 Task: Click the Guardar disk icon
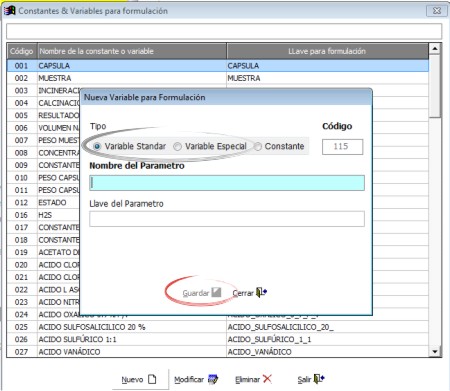click(x=216, y=292)
